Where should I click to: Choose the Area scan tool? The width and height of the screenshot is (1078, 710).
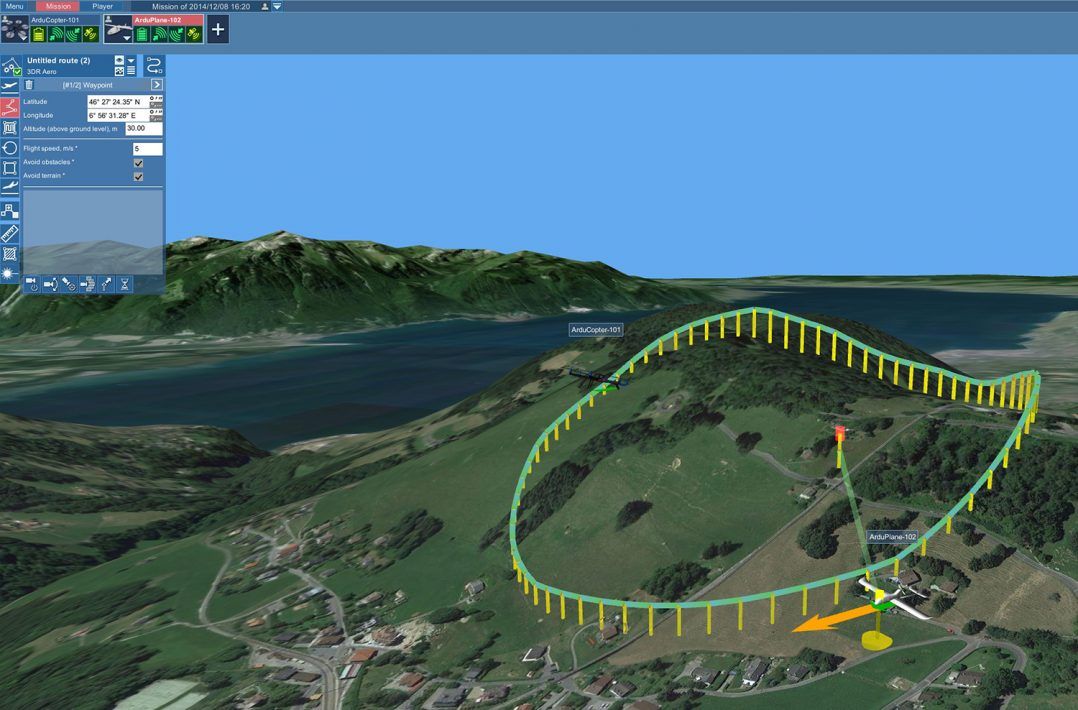pos(10,127)
